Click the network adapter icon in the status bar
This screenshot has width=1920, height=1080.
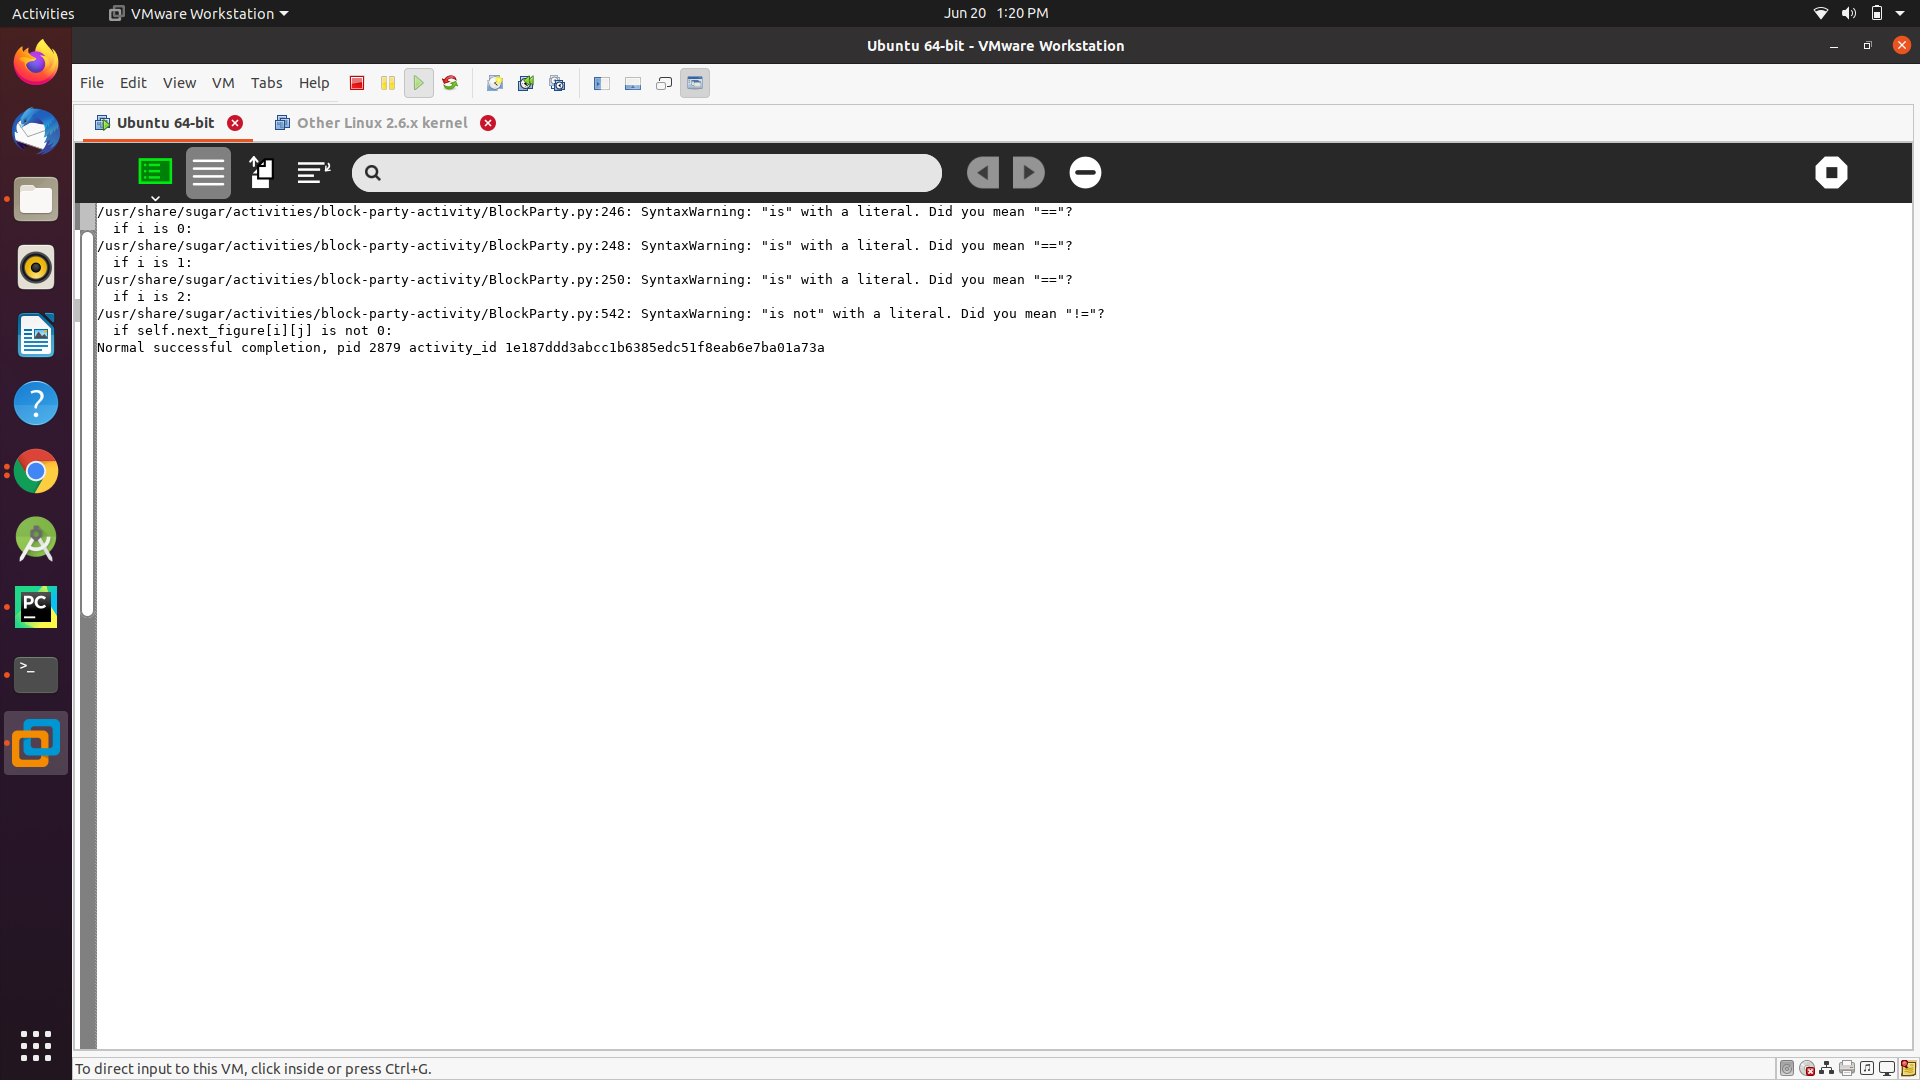point(1827,1068)
